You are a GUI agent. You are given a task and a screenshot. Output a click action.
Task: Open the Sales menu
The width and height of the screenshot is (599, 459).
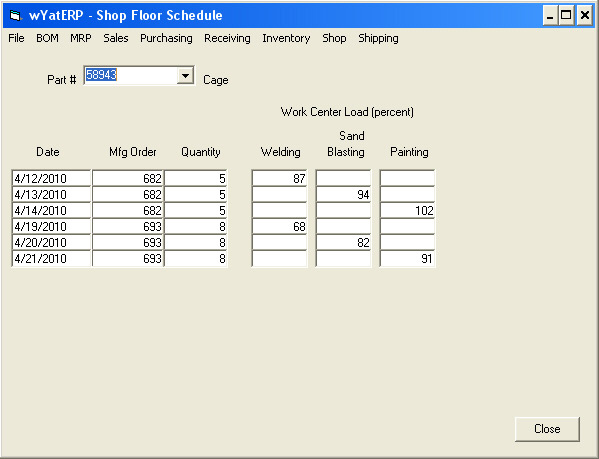(116, 38)
